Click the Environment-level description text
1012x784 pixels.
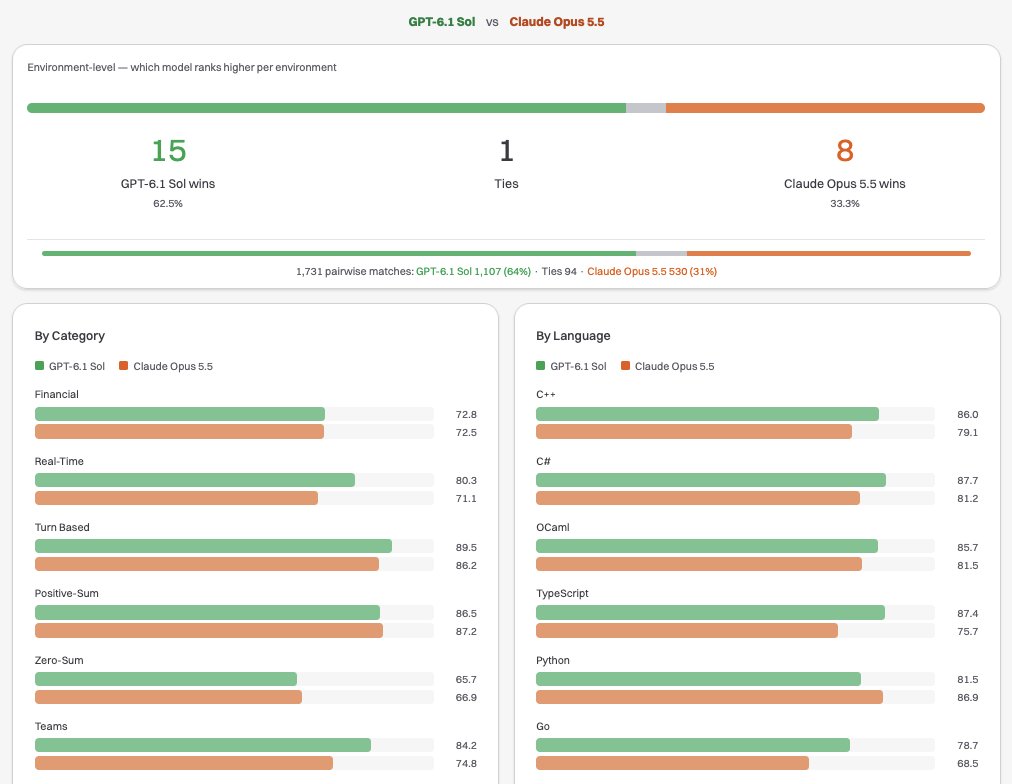[181, 67]
